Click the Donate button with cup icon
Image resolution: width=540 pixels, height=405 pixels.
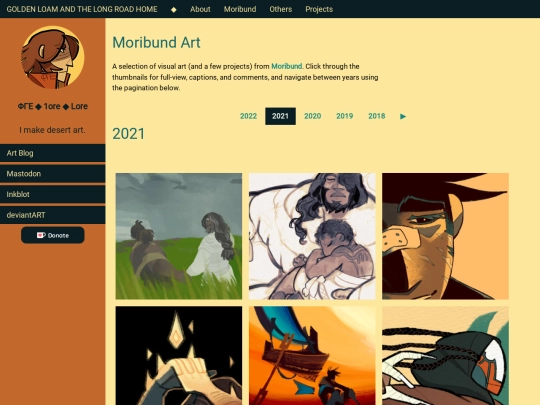pos(53,235)
